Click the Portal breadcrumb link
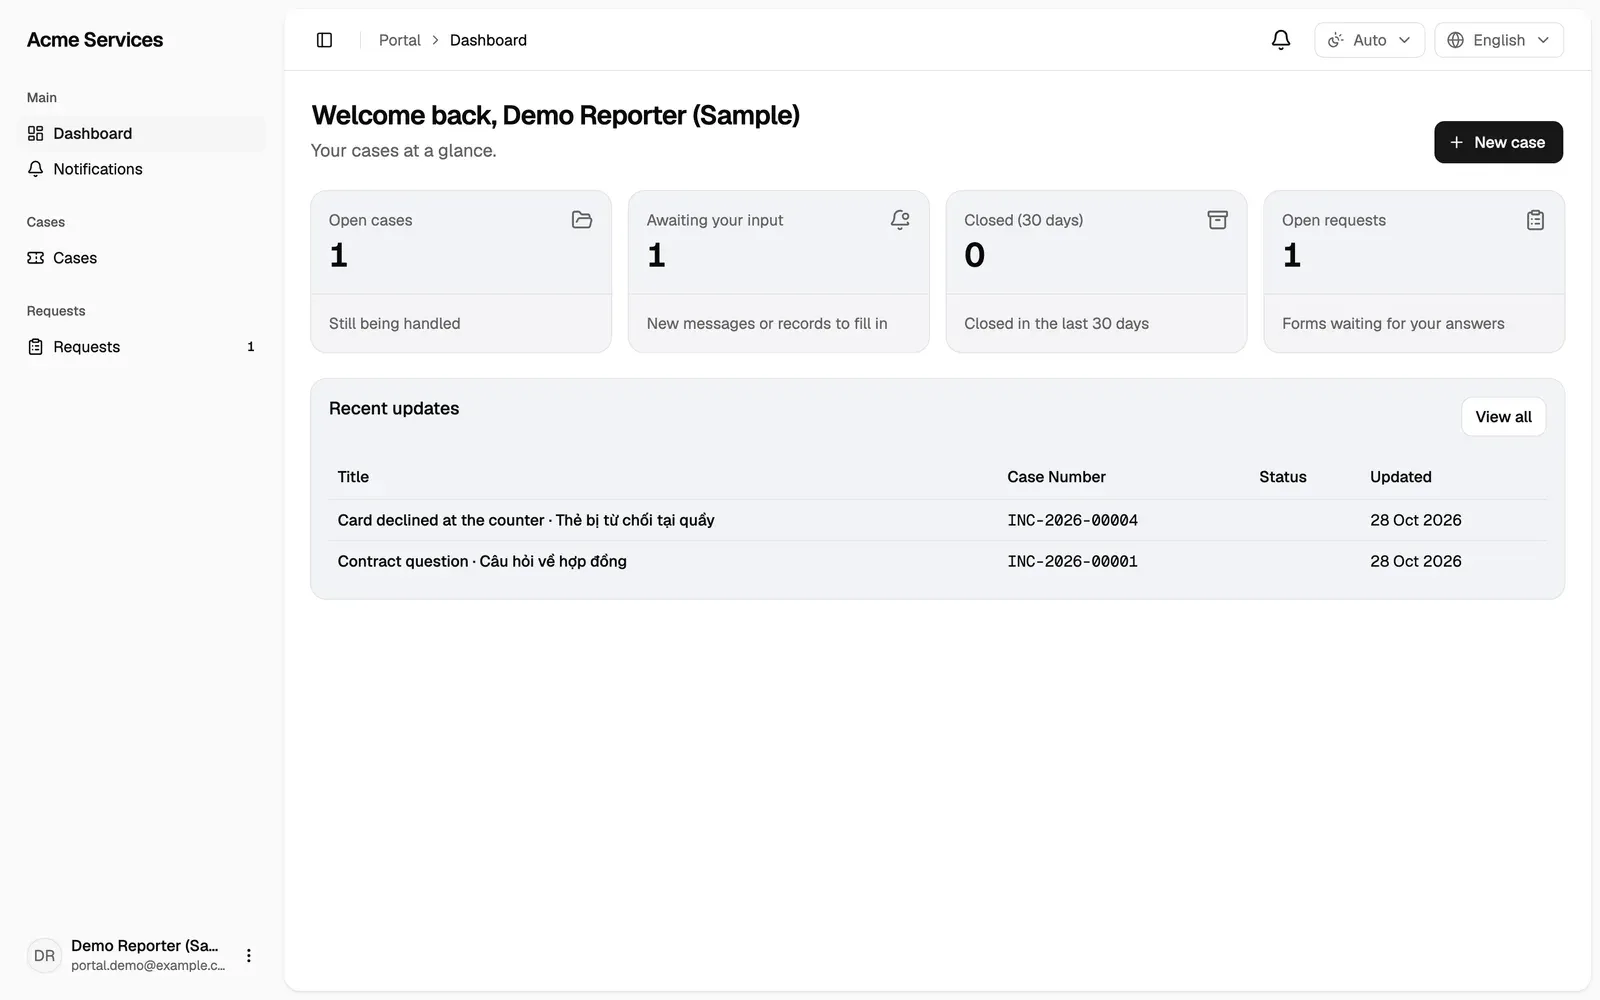 [x=400, y=40]
